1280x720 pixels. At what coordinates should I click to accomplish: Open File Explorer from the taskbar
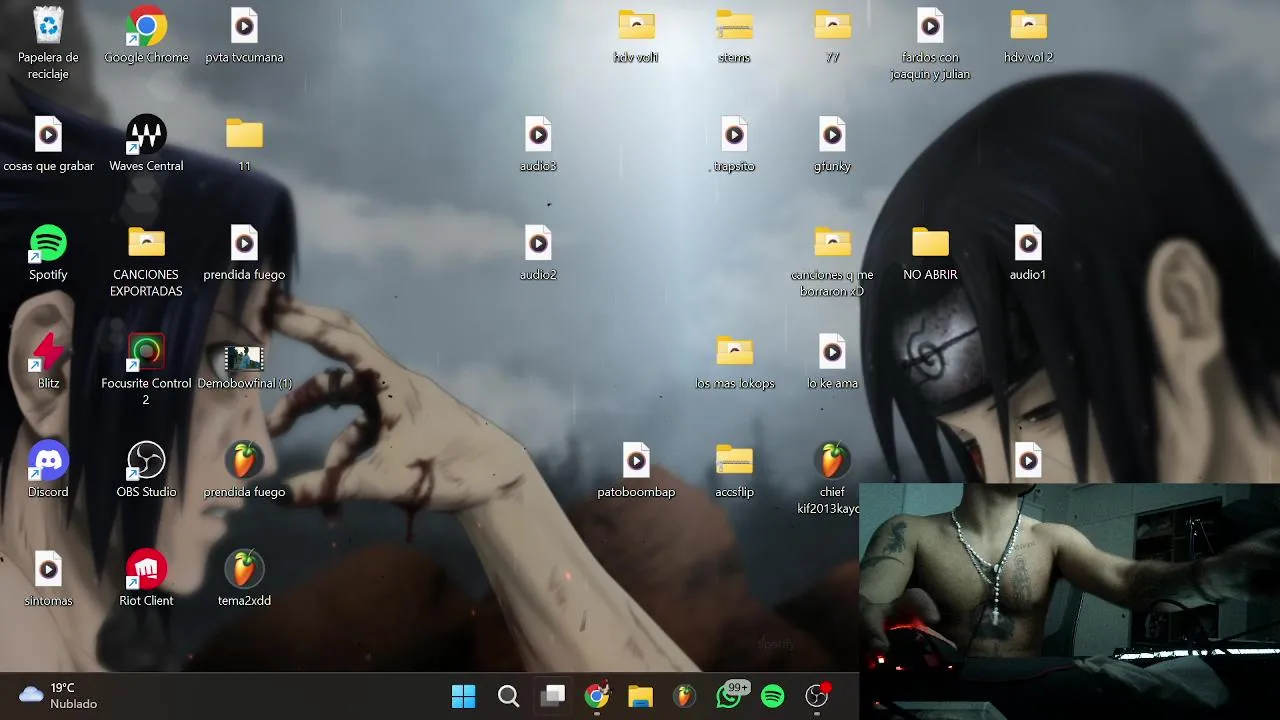coord(640,696)
